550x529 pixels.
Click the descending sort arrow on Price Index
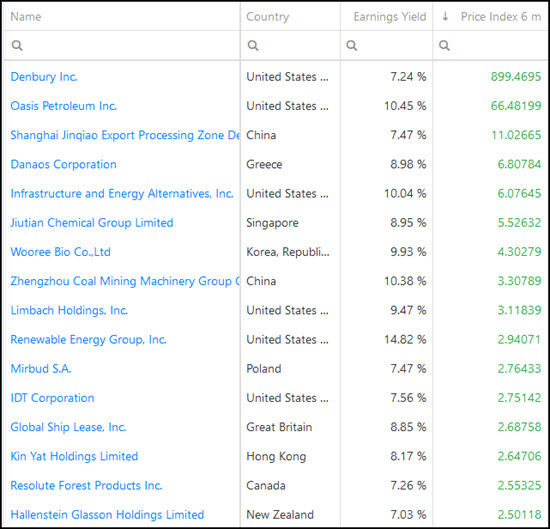(445, 16)
